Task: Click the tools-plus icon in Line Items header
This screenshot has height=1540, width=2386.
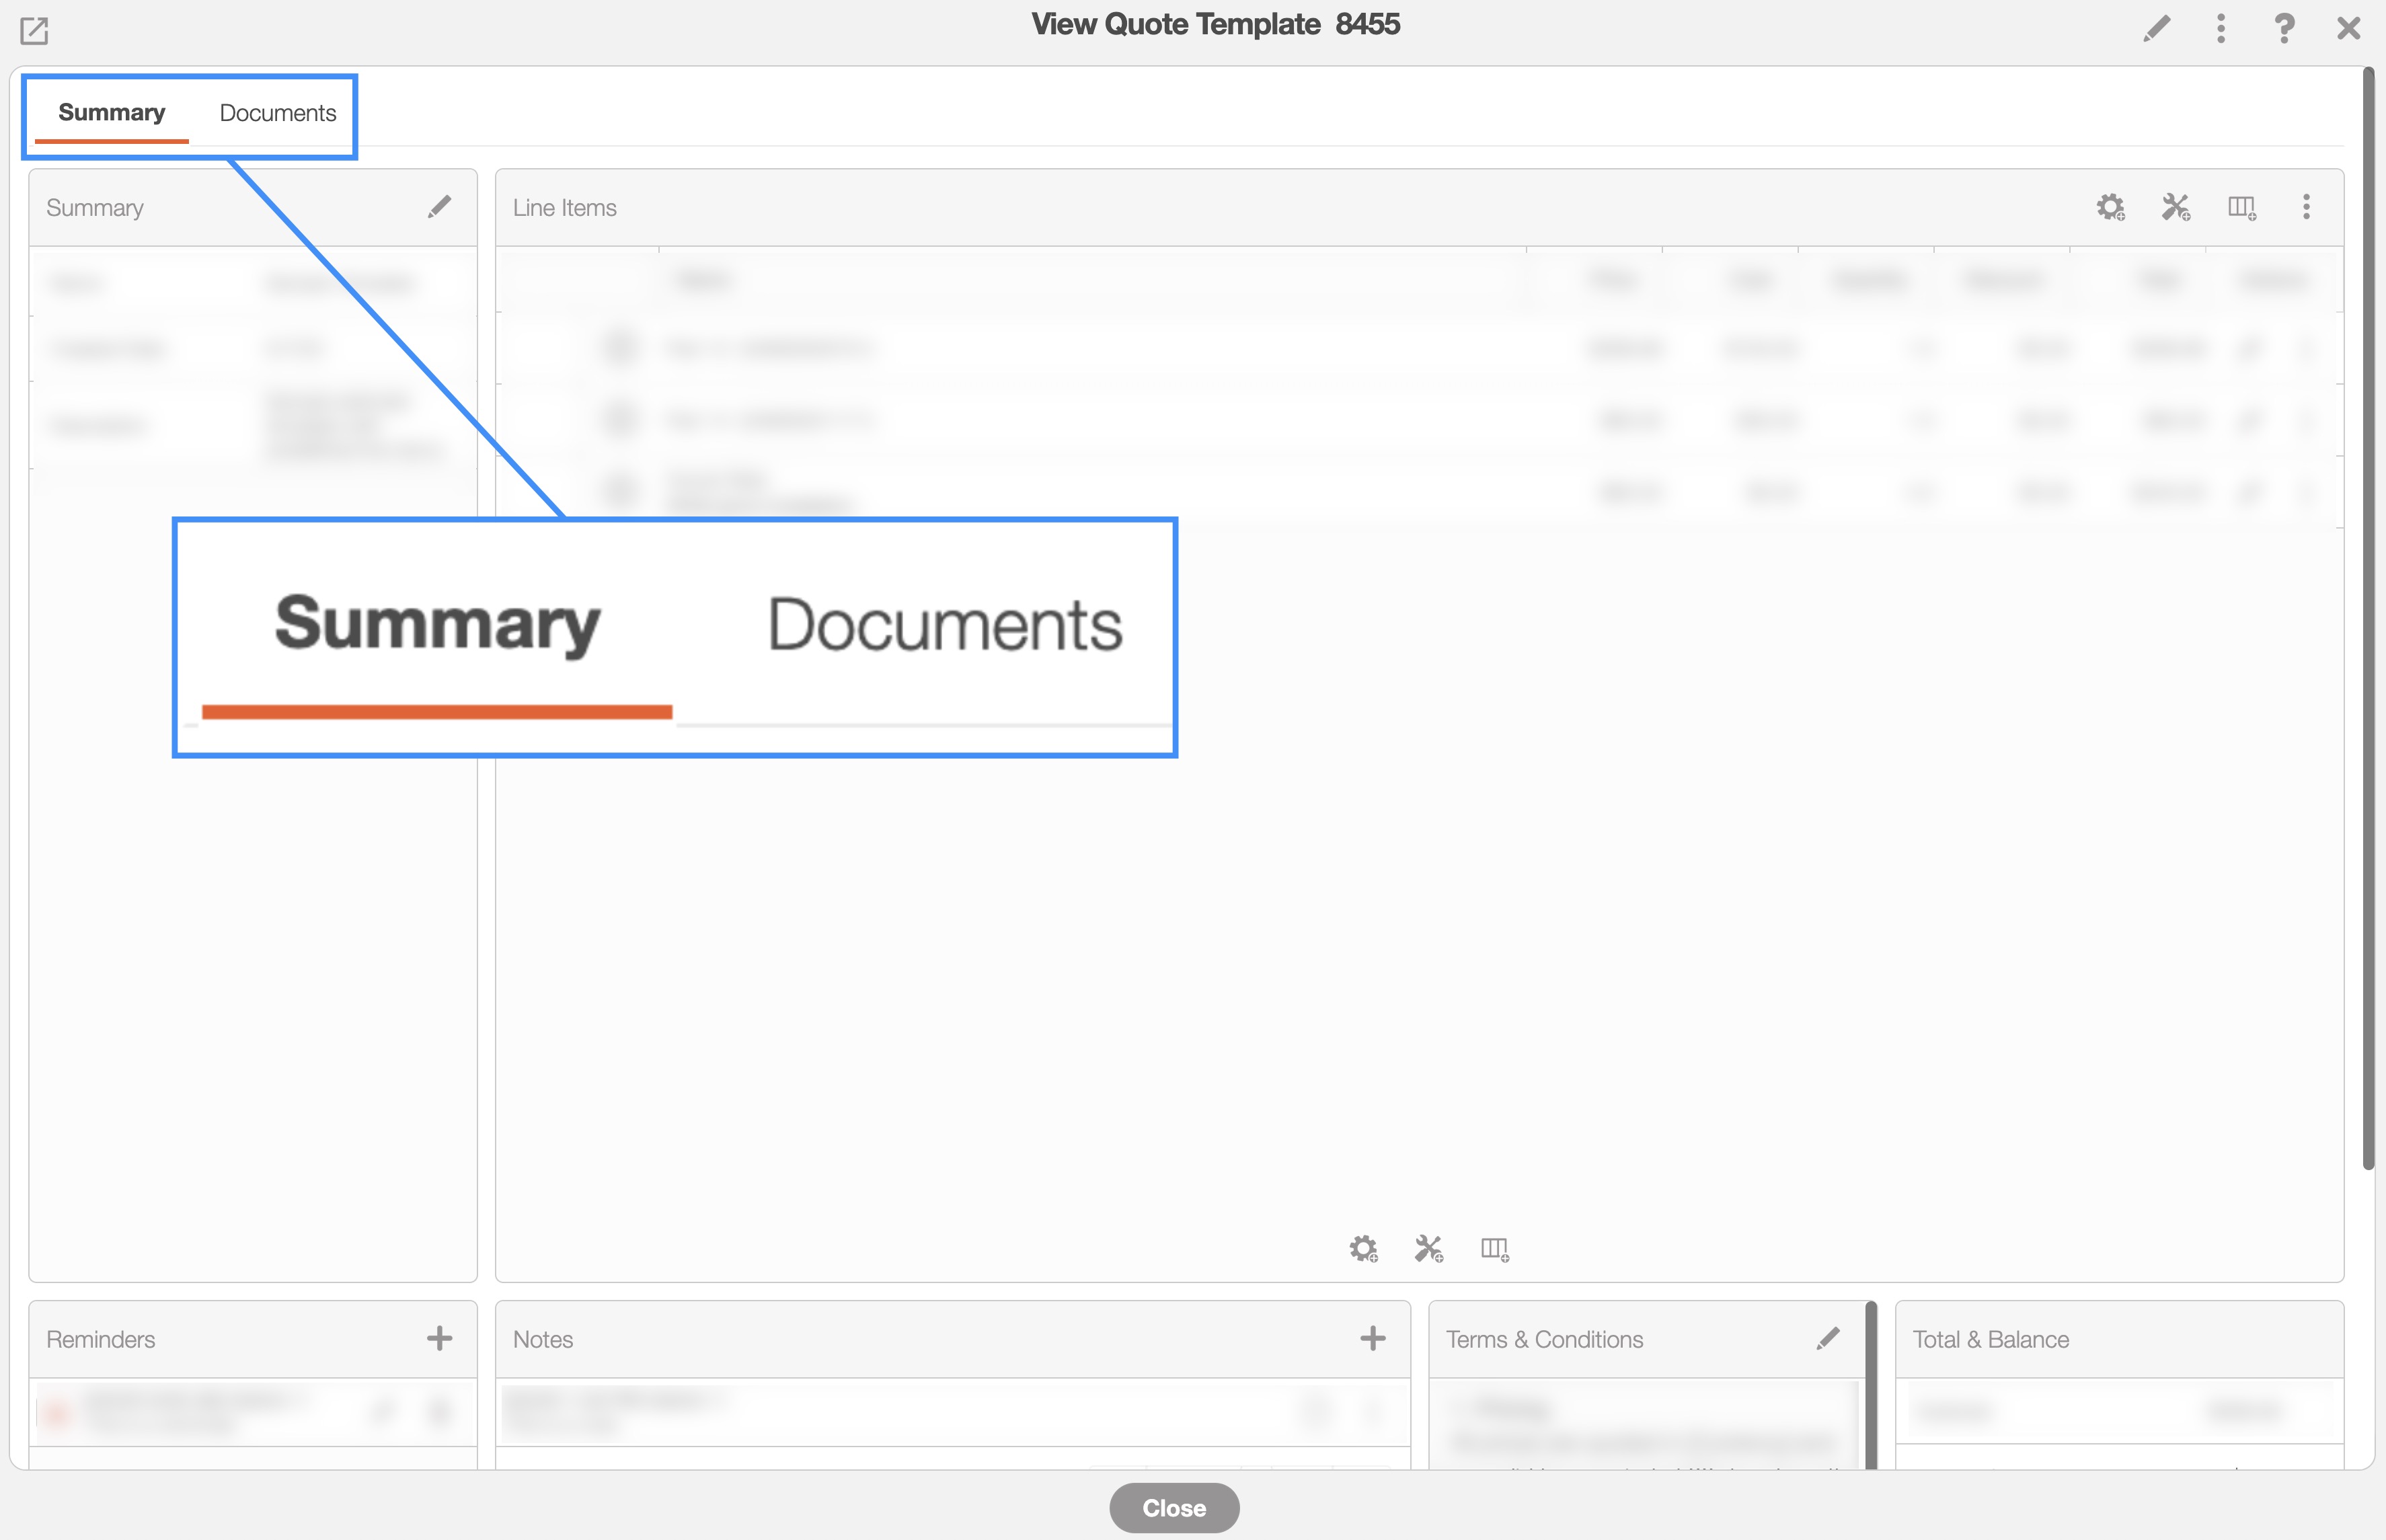Action: click(x=2176, y=207)
